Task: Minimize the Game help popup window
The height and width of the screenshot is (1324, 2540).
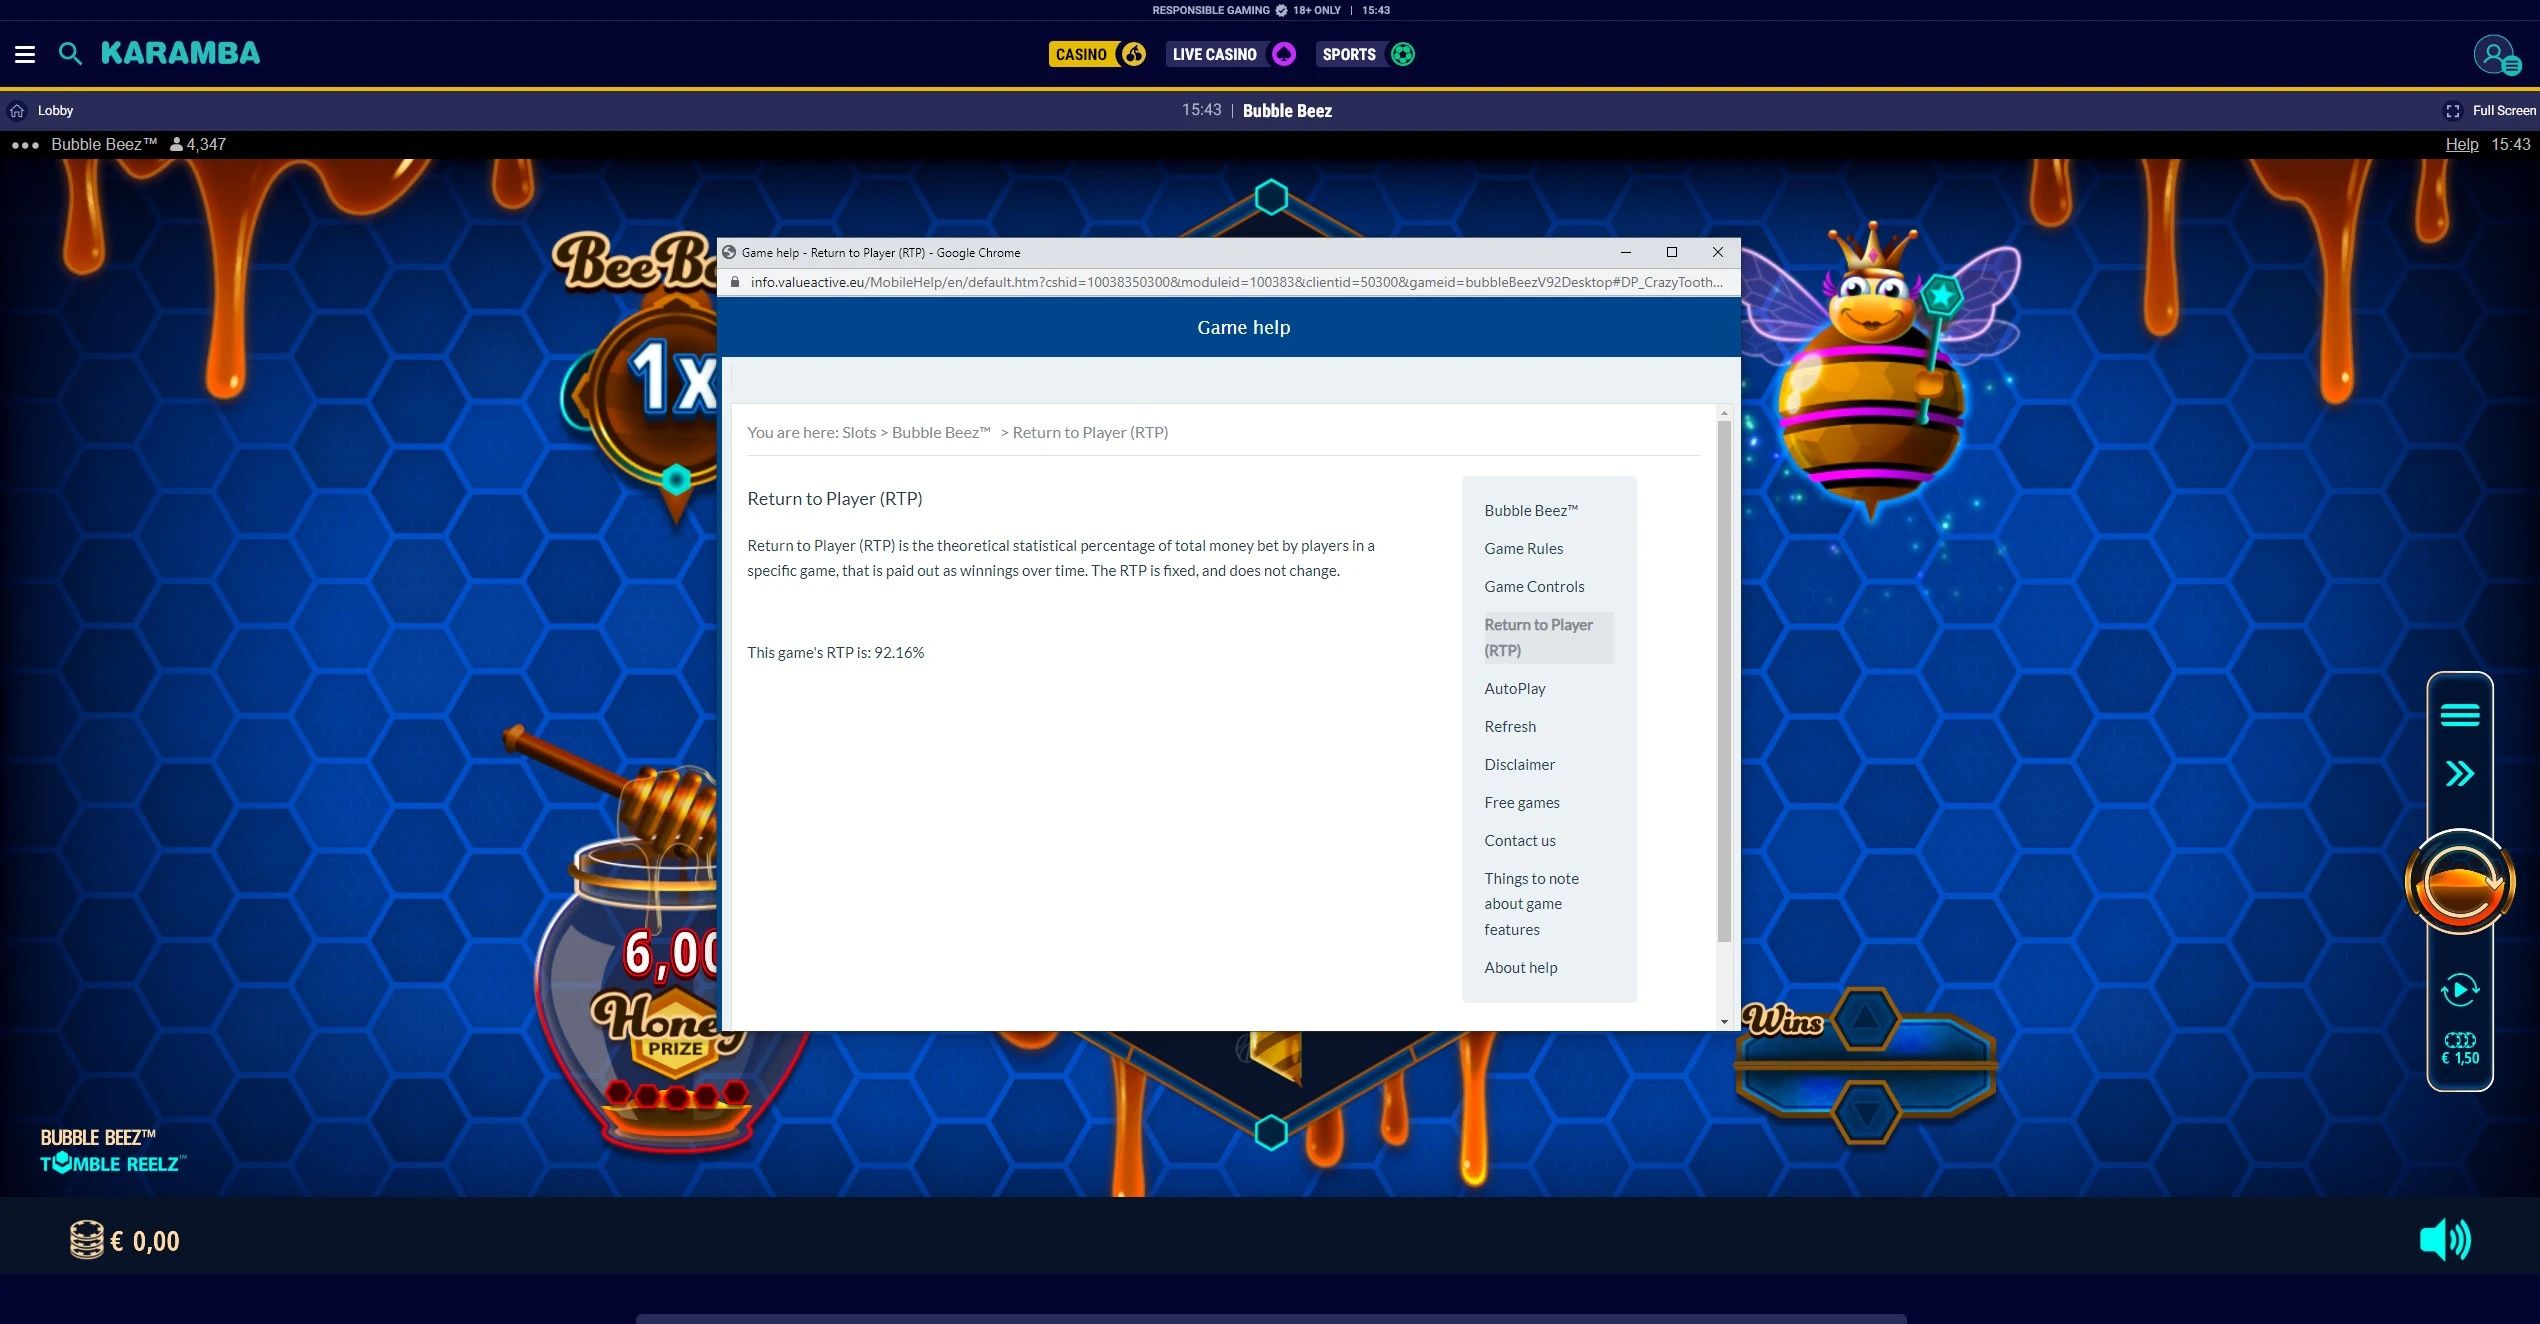Action: (1626, 252)
